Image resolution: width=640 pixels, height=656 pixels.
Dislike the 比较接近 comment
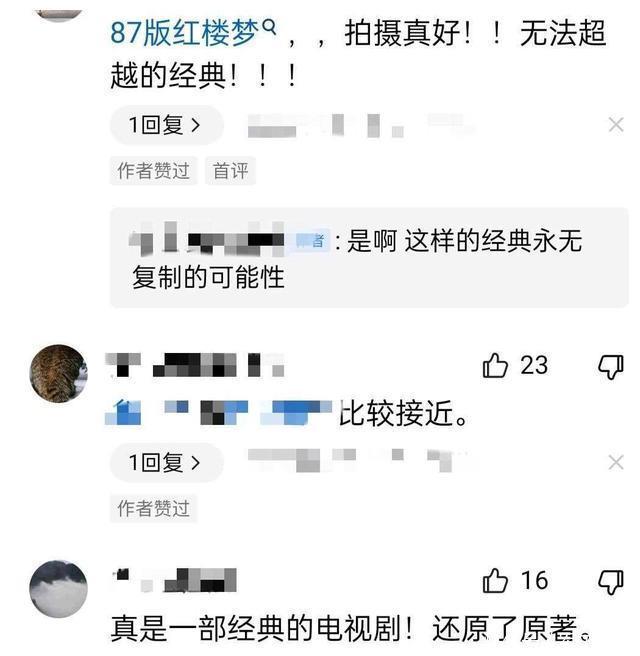pyautogui.click(x=610, y=367)
